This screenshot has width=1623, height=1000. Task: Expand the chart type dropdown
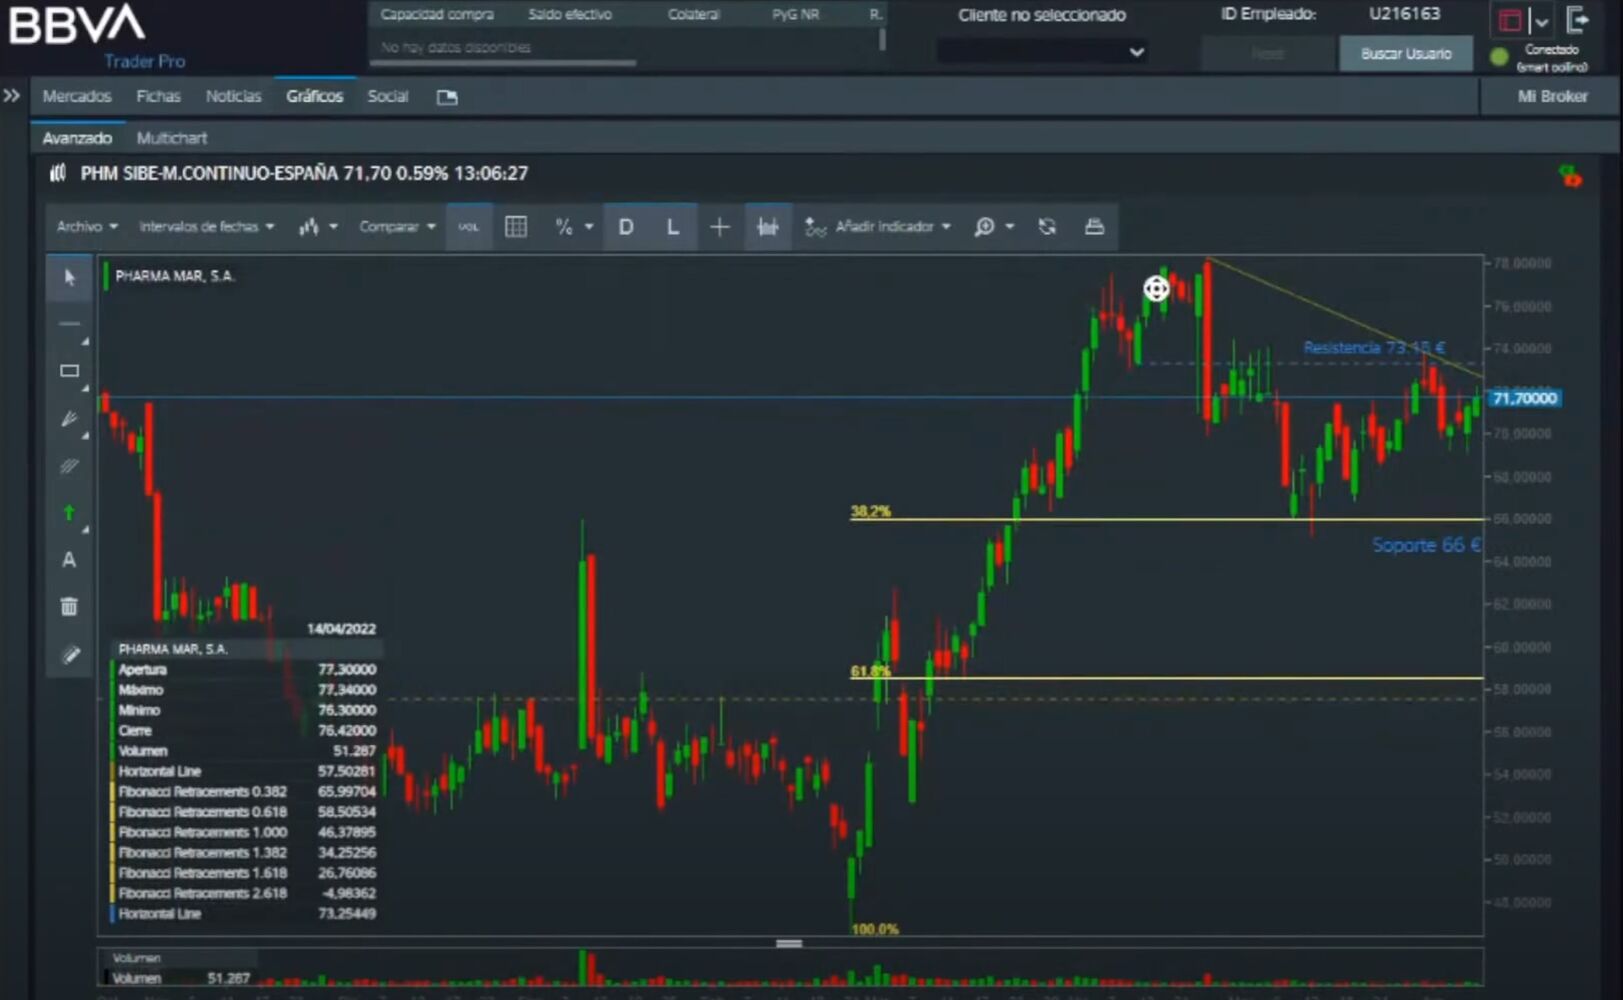coord(318,227)
